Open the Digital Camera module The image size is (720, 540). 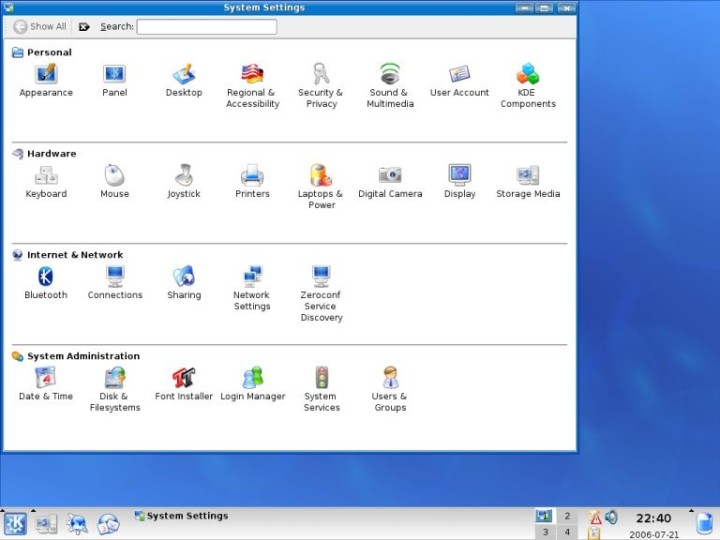[x=390, y=181]
